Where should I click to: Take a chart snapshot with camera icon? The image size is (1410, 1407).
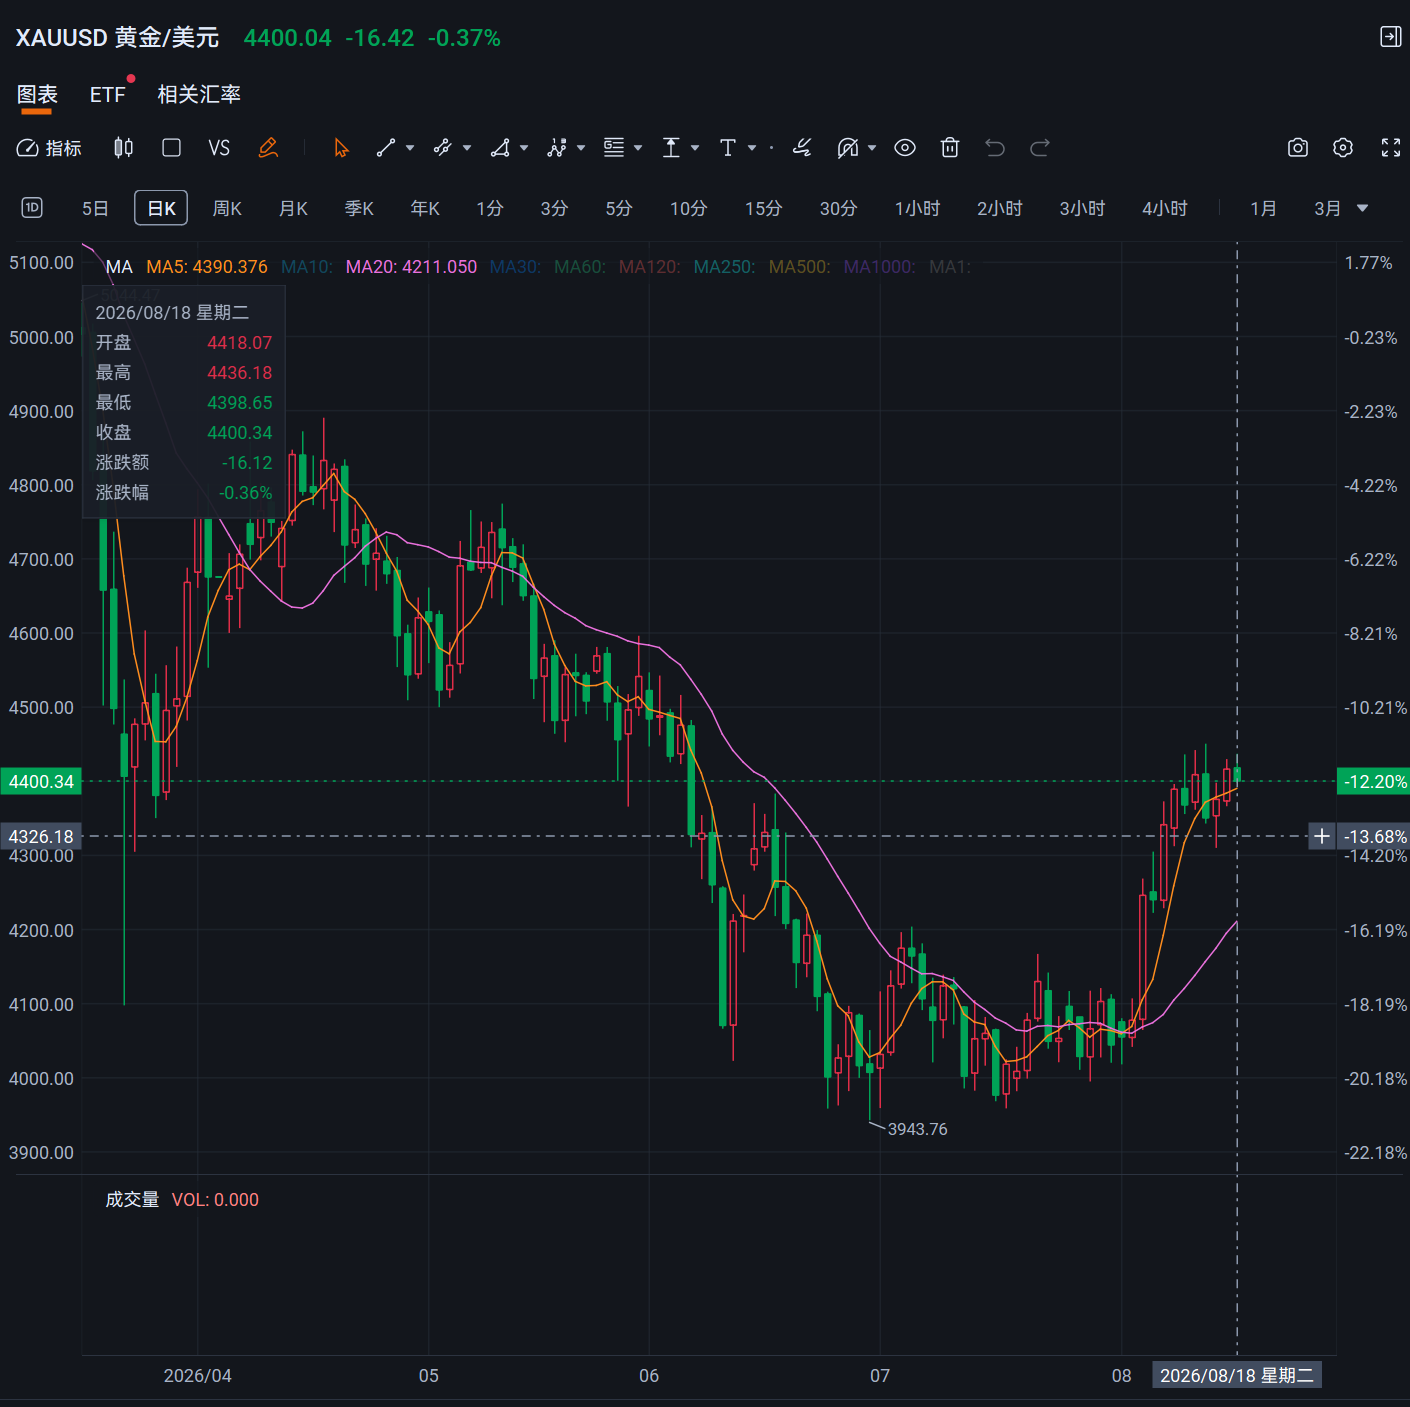click(x=1298, y=148)
